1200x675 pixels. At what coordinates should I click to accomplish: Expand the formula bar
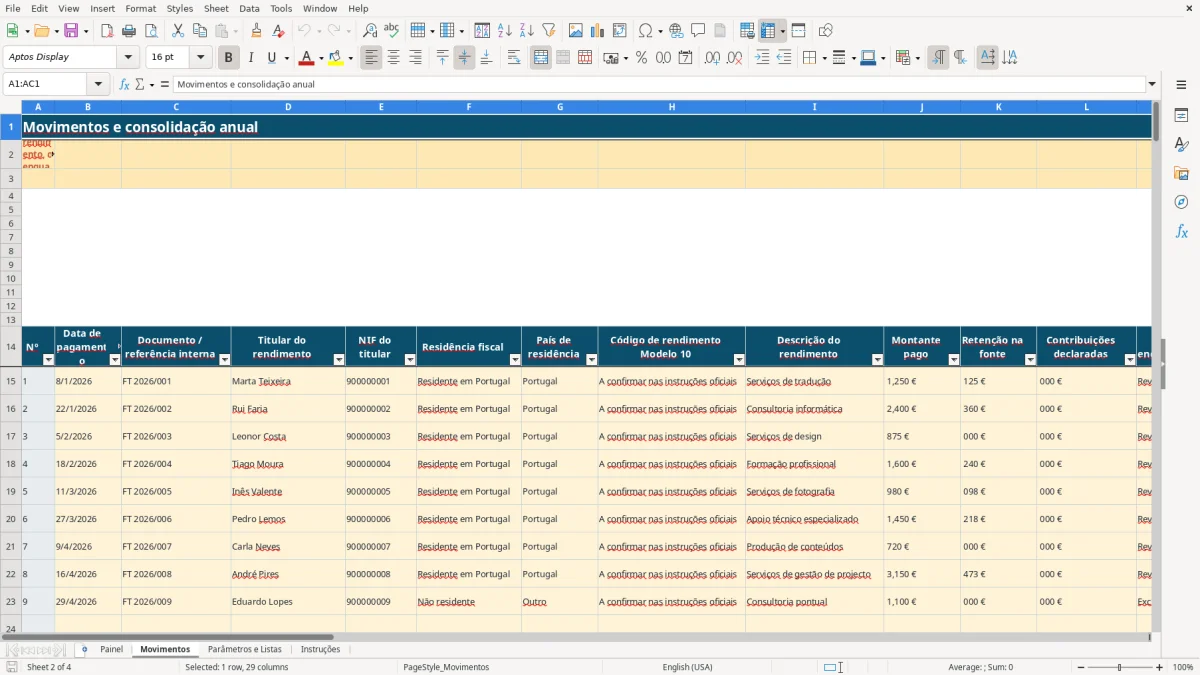[1152, 84]
